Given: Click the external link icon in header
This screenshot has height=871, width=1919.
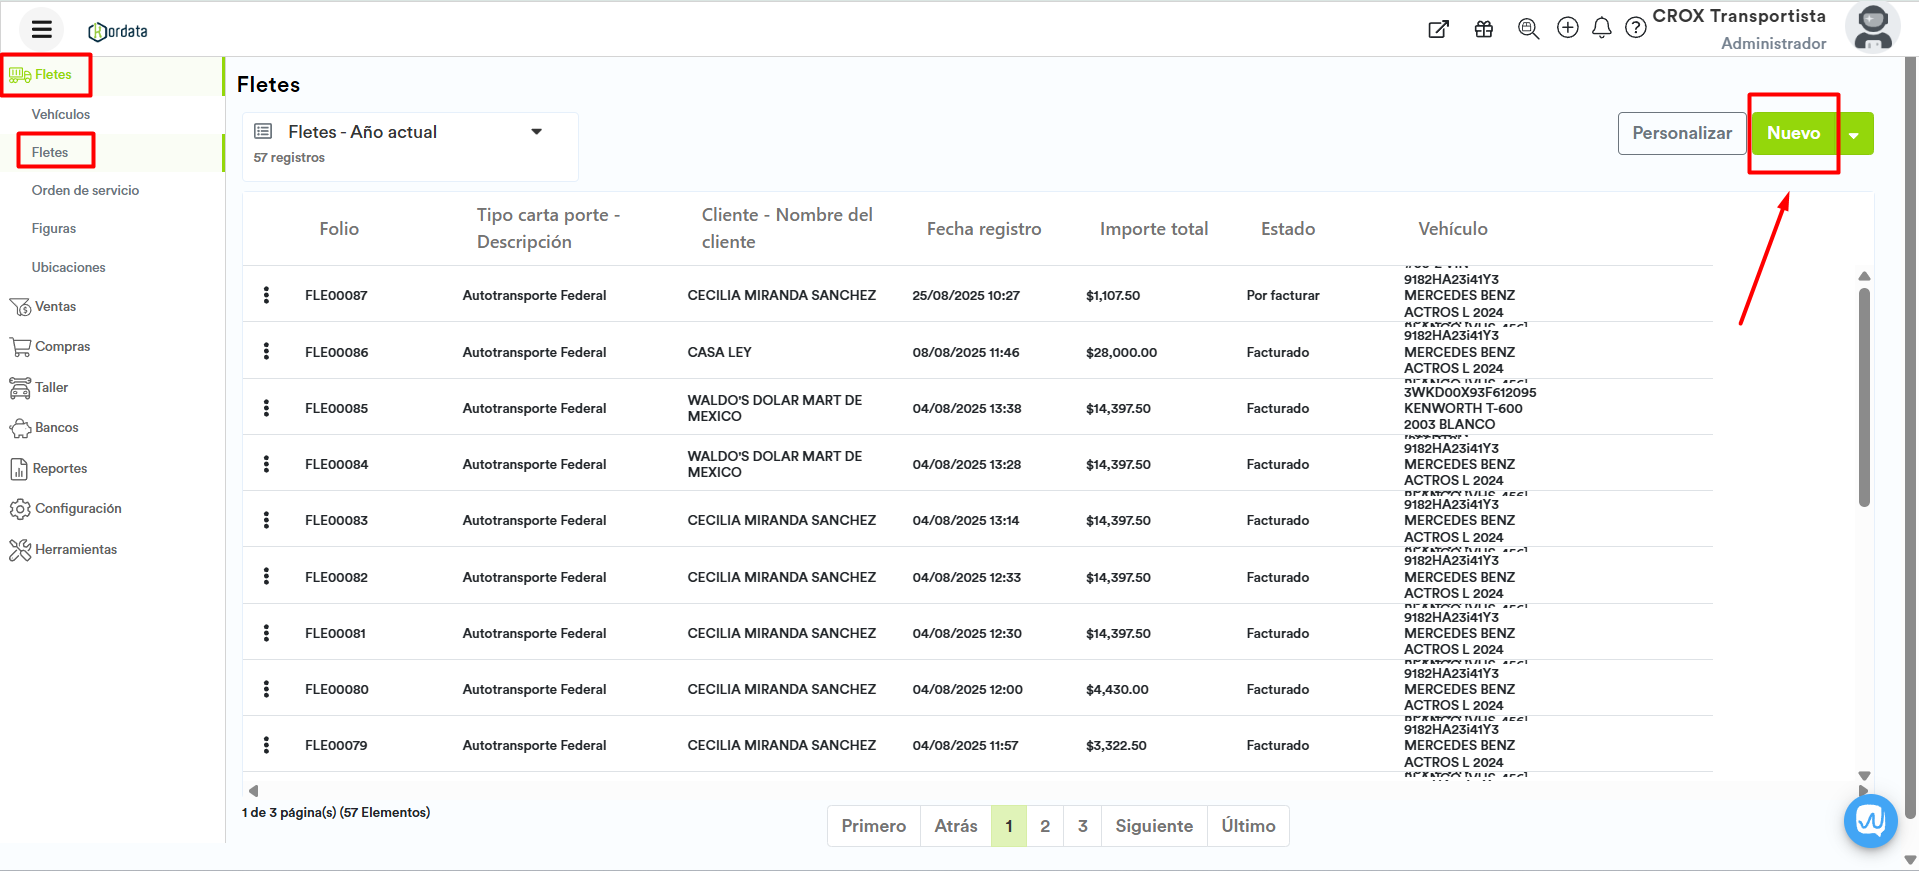Looking at the screenshot, I should 1438,29.
